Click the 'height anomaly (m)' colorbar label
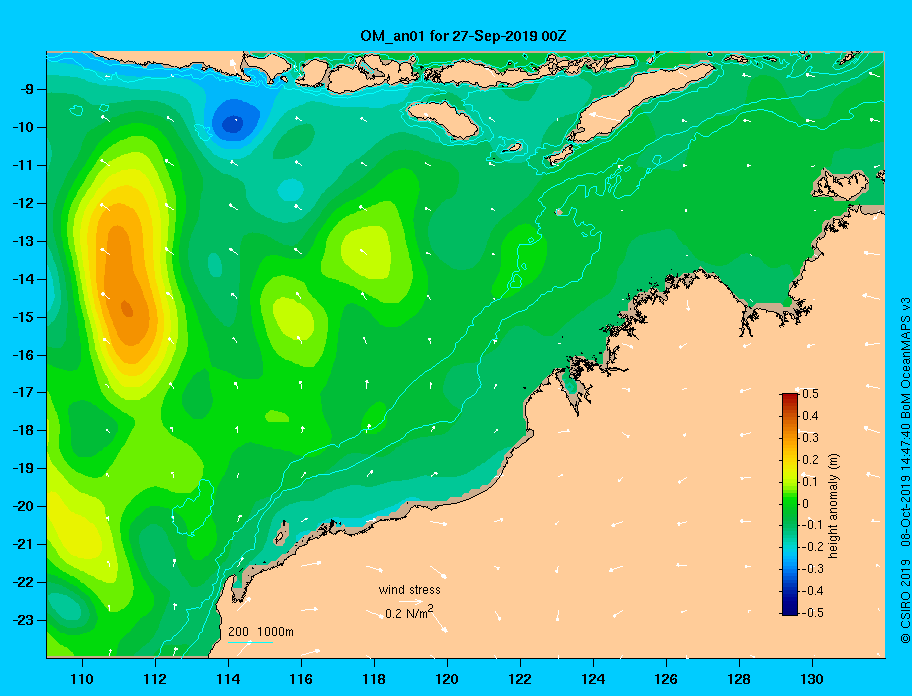The width and height of the screenshot is (912, 696). coord(833,506)
